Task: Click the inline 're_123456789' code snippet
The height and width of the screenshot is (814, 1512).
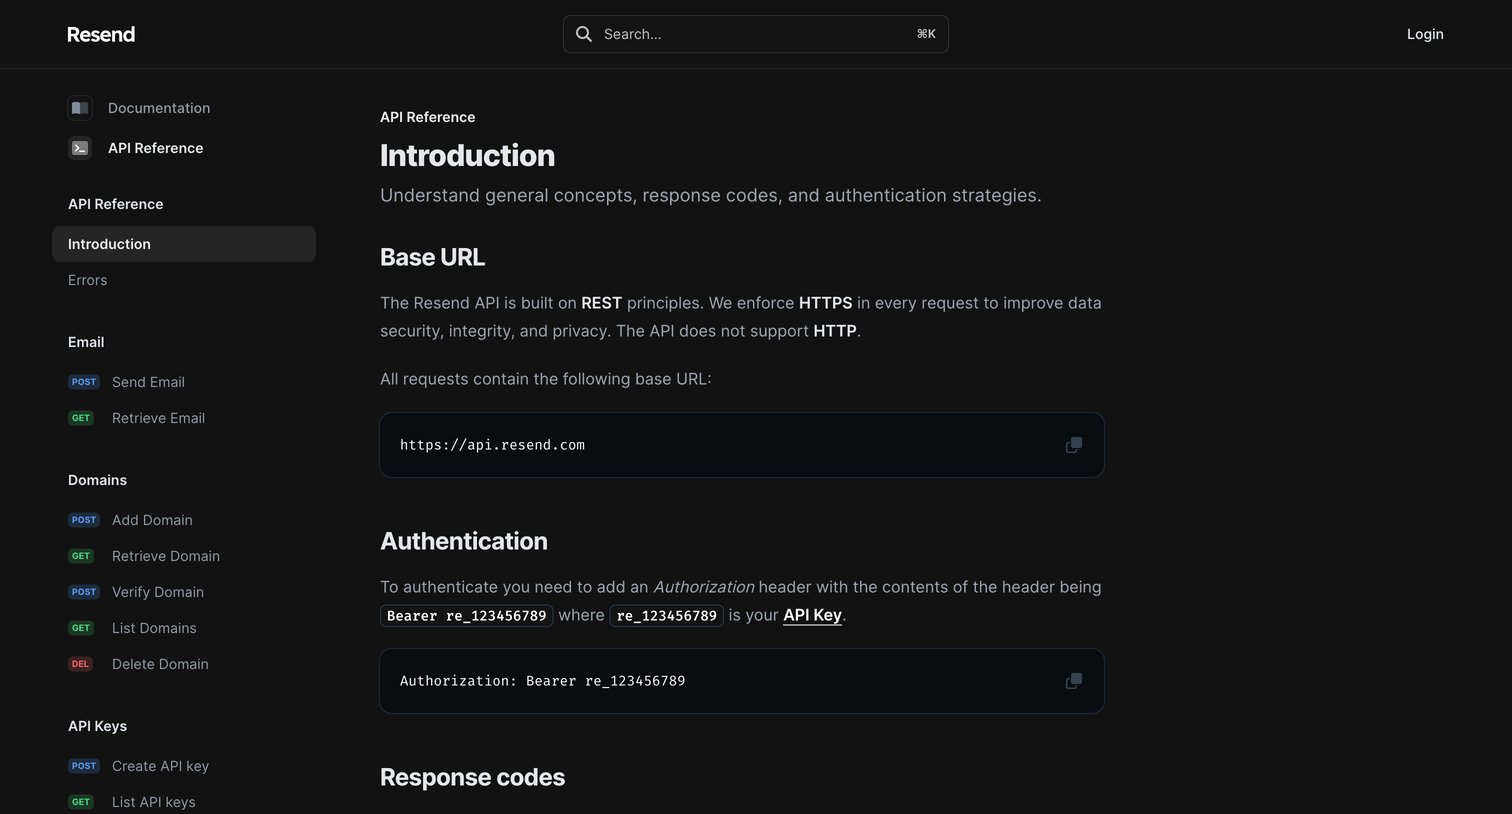Action: pos(667,615)
